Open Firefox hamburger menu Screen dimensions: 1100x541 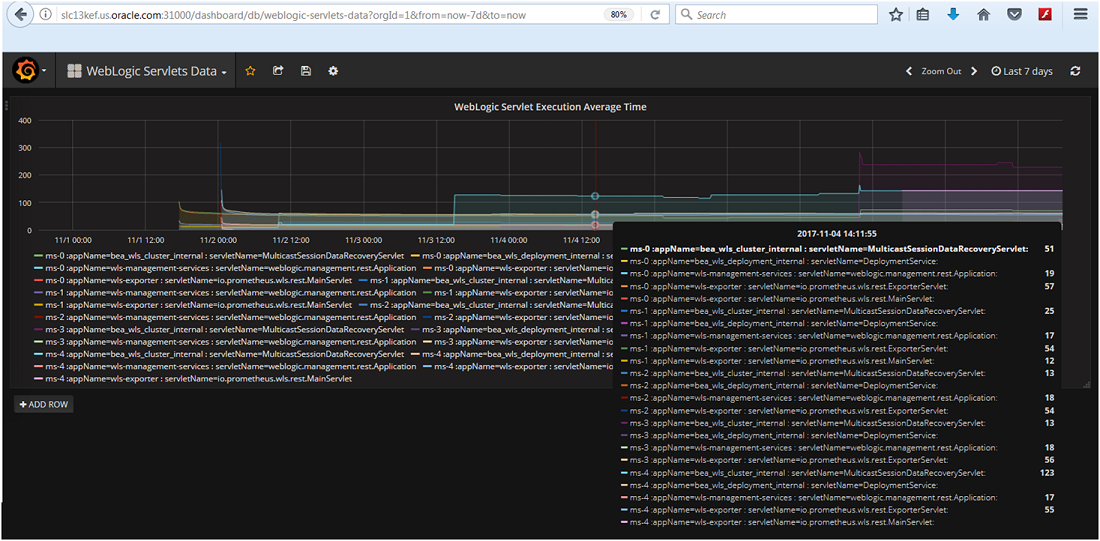click(1080, 15)
